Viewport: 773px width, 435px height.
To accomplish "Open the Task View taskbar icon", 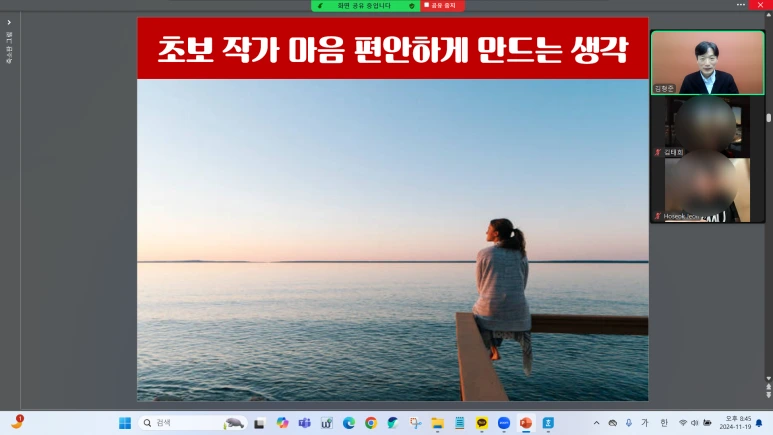I will (259, 423).
